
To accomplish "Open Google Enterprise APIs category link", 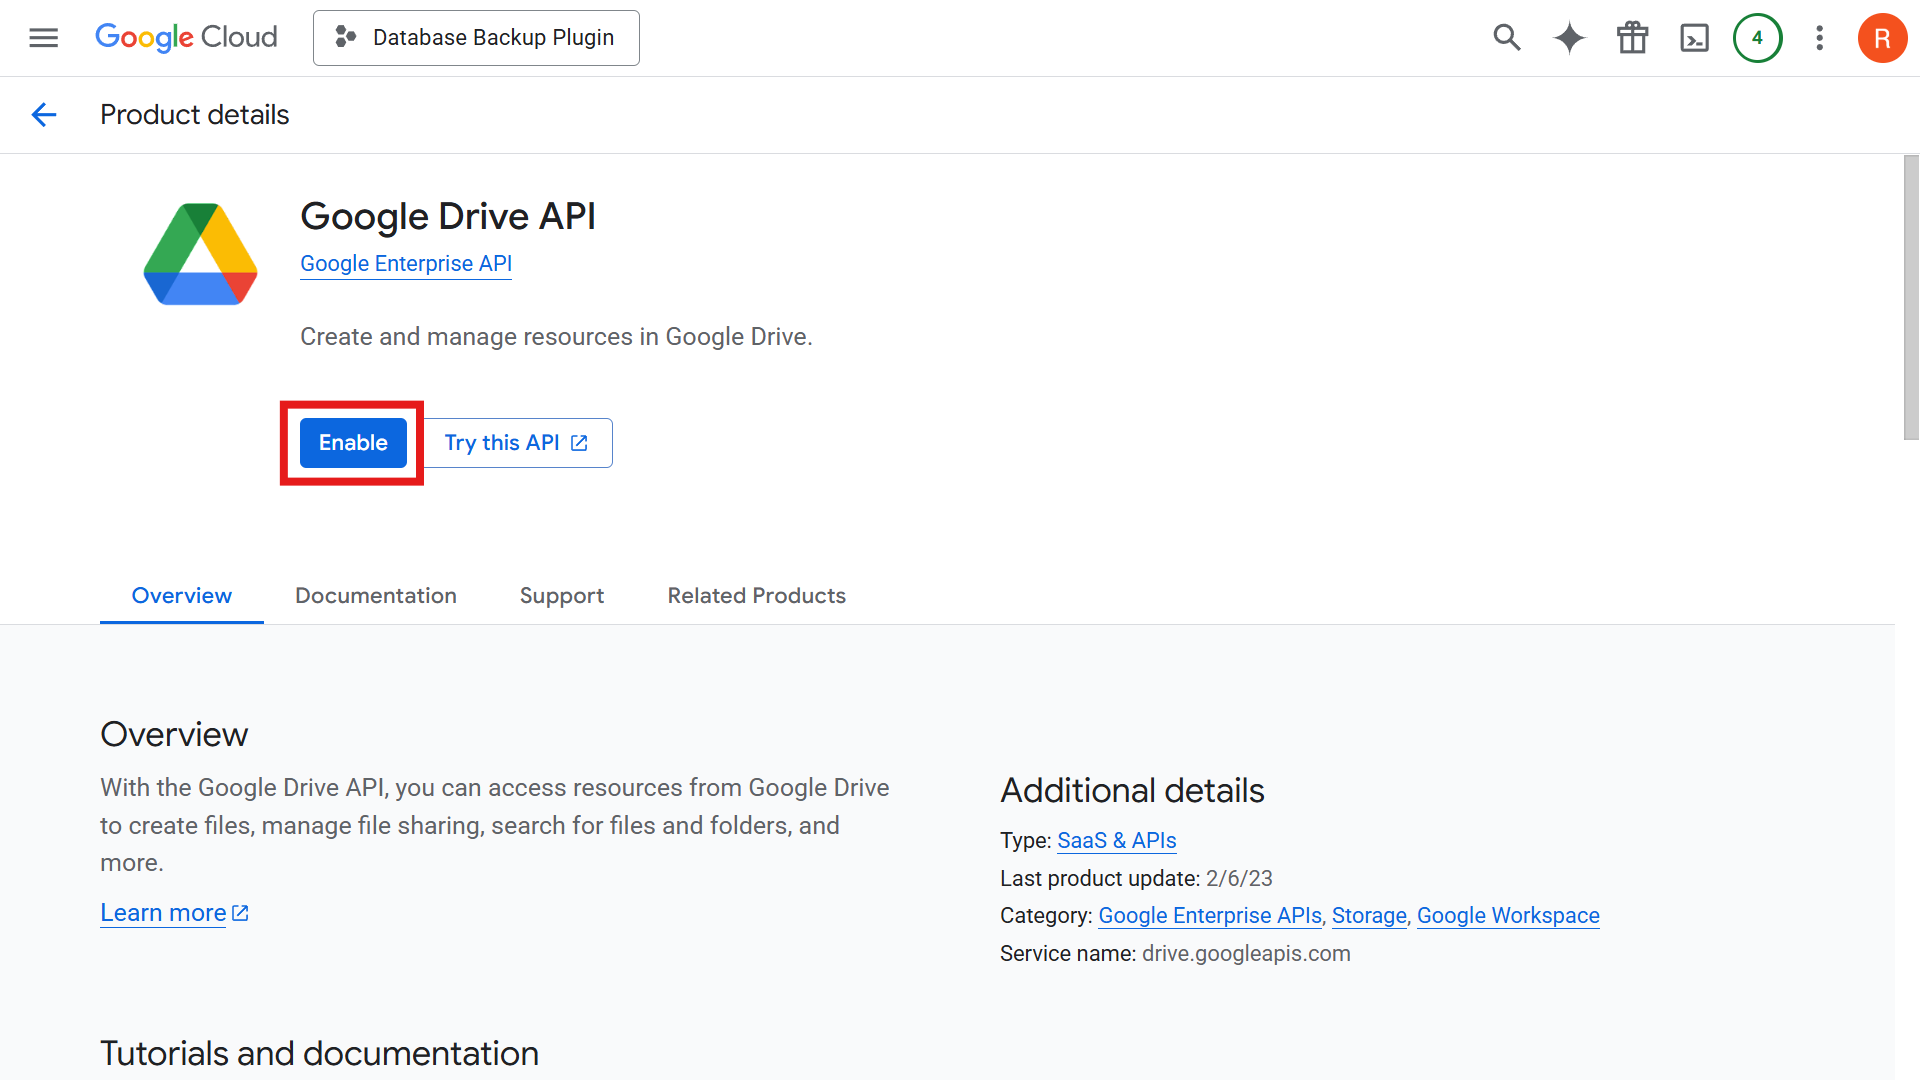I will point(1210,916).
